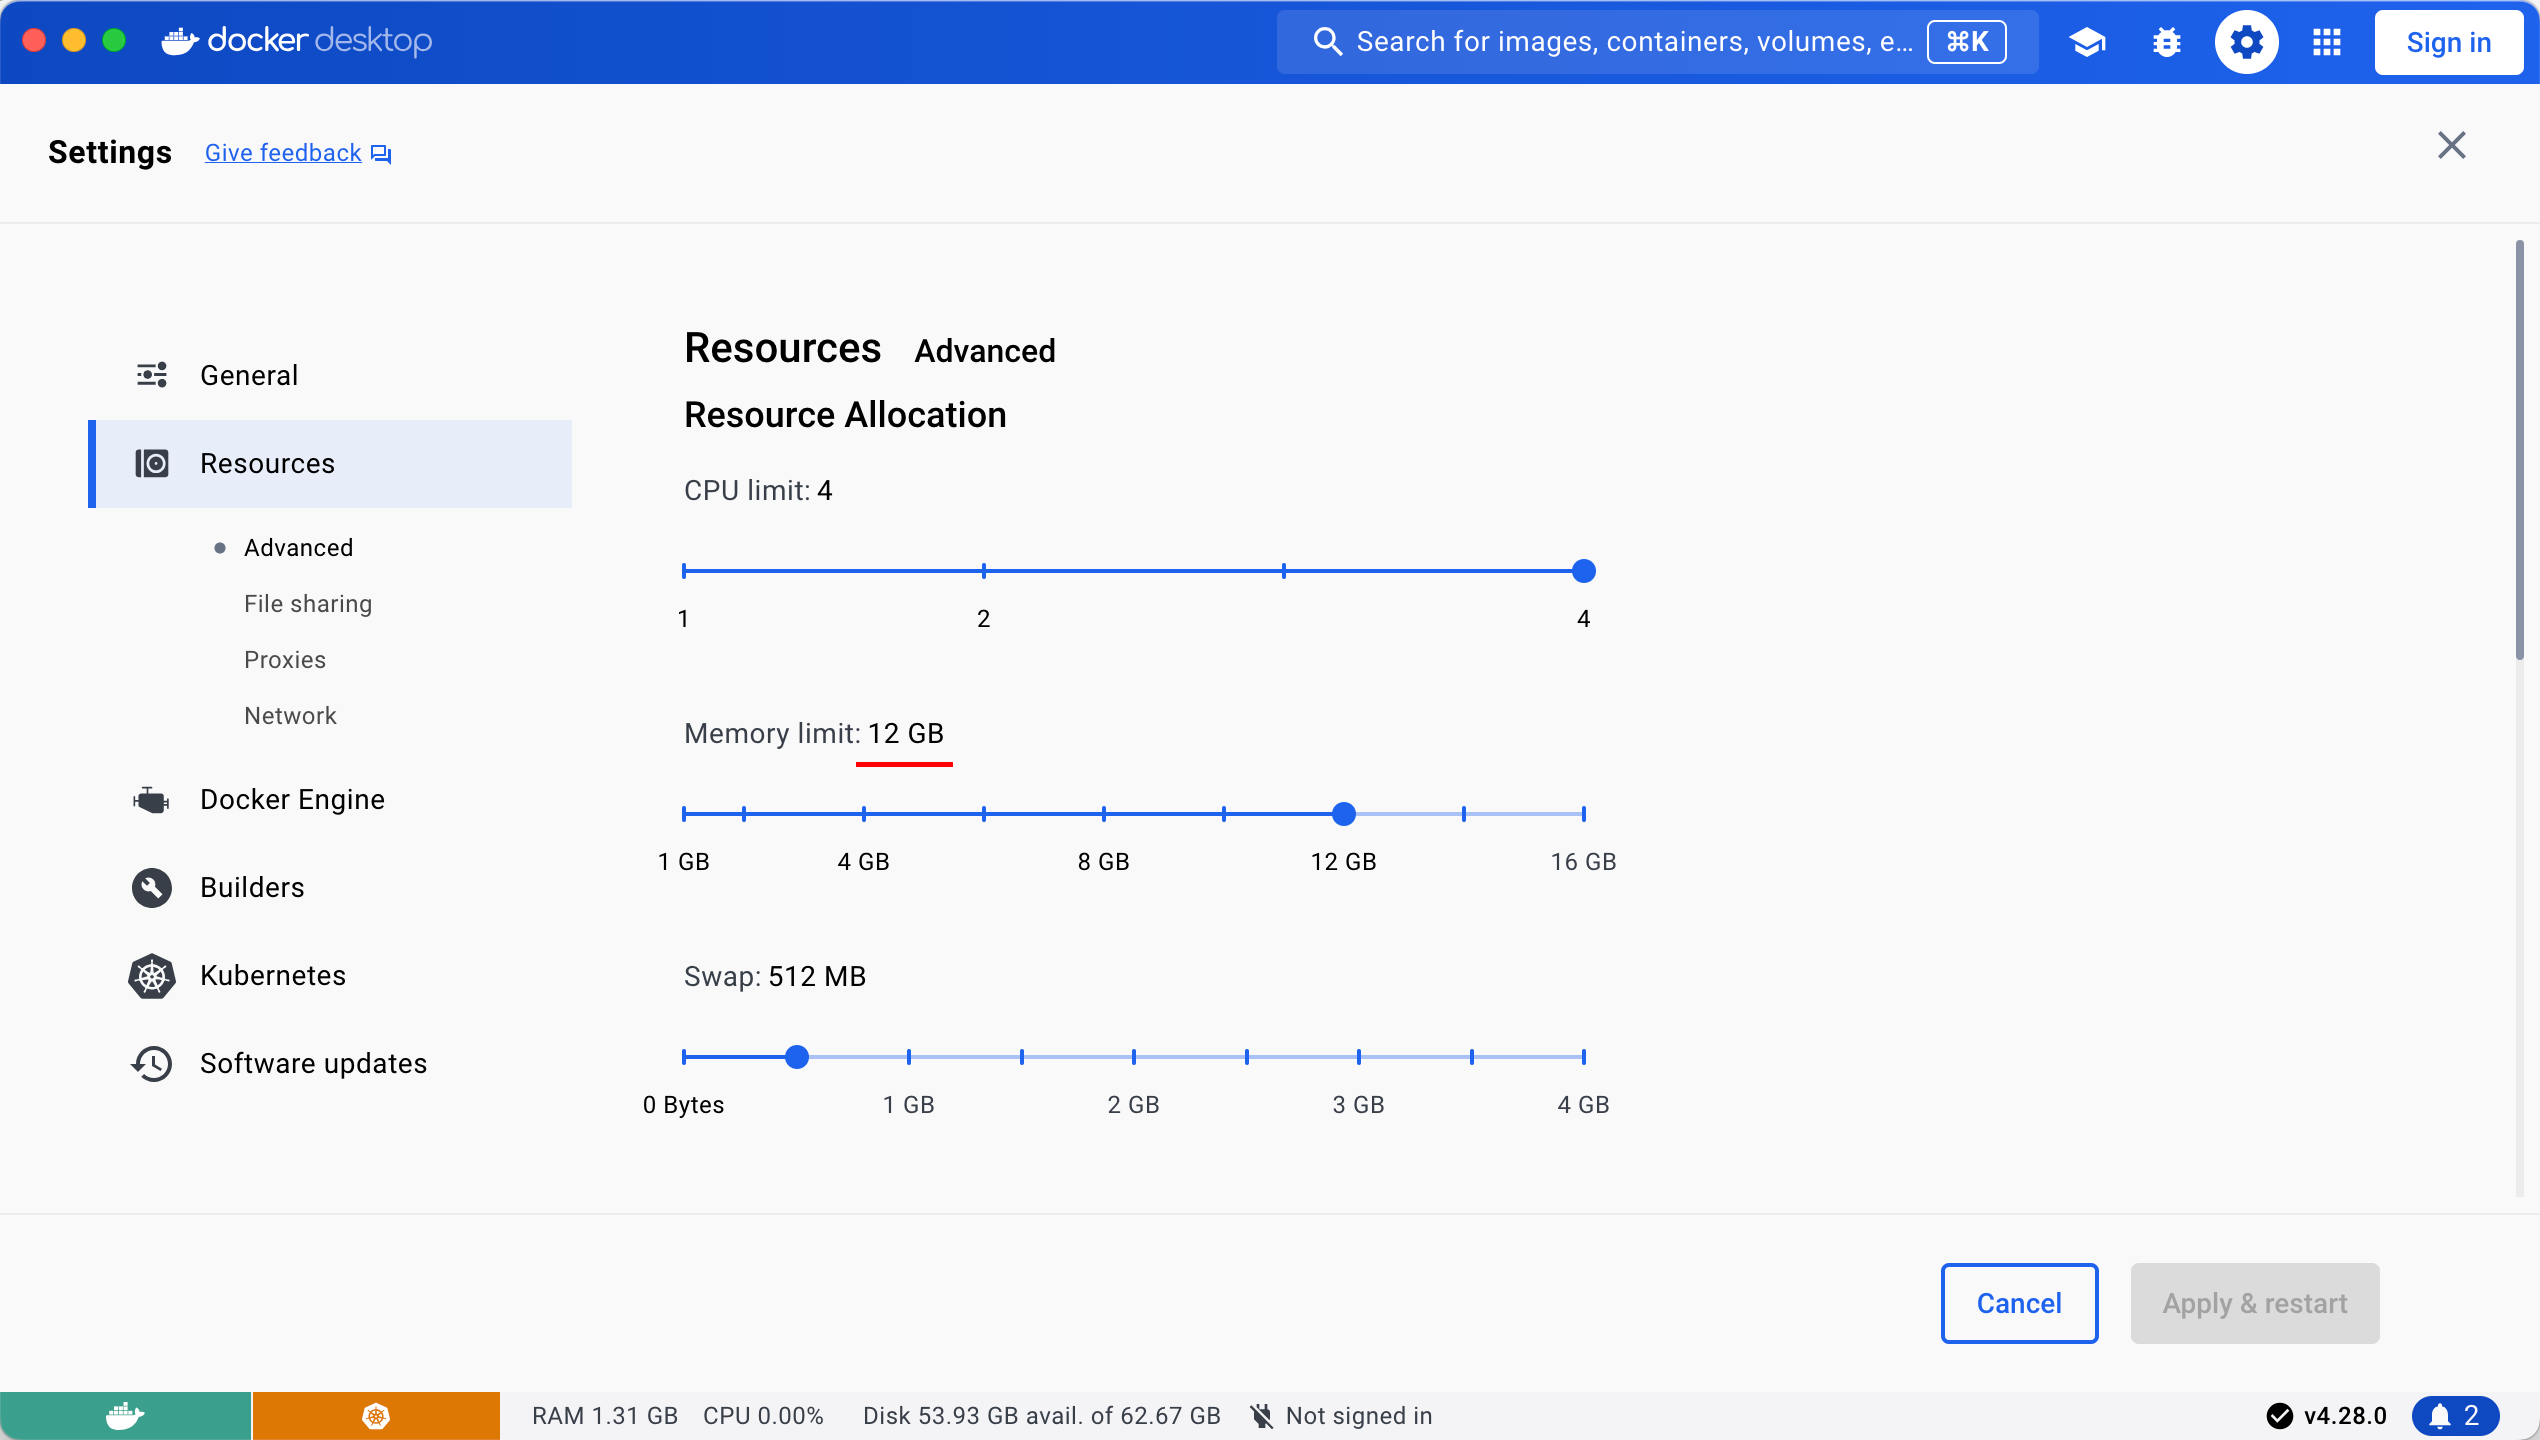Select the File sharing sub-item
Screen dimensions: 2540x1440
click(308, 603)
